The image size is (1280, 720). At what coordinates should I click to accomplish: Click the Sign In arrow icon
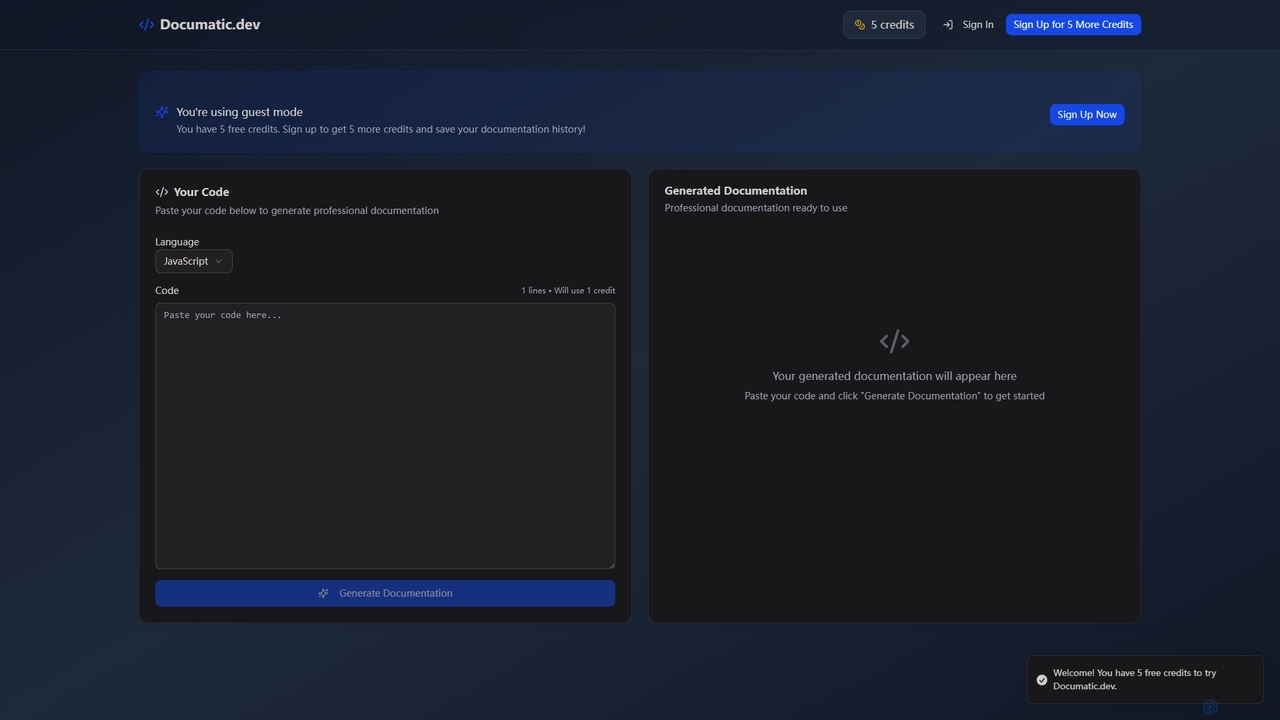coord(948,25)
